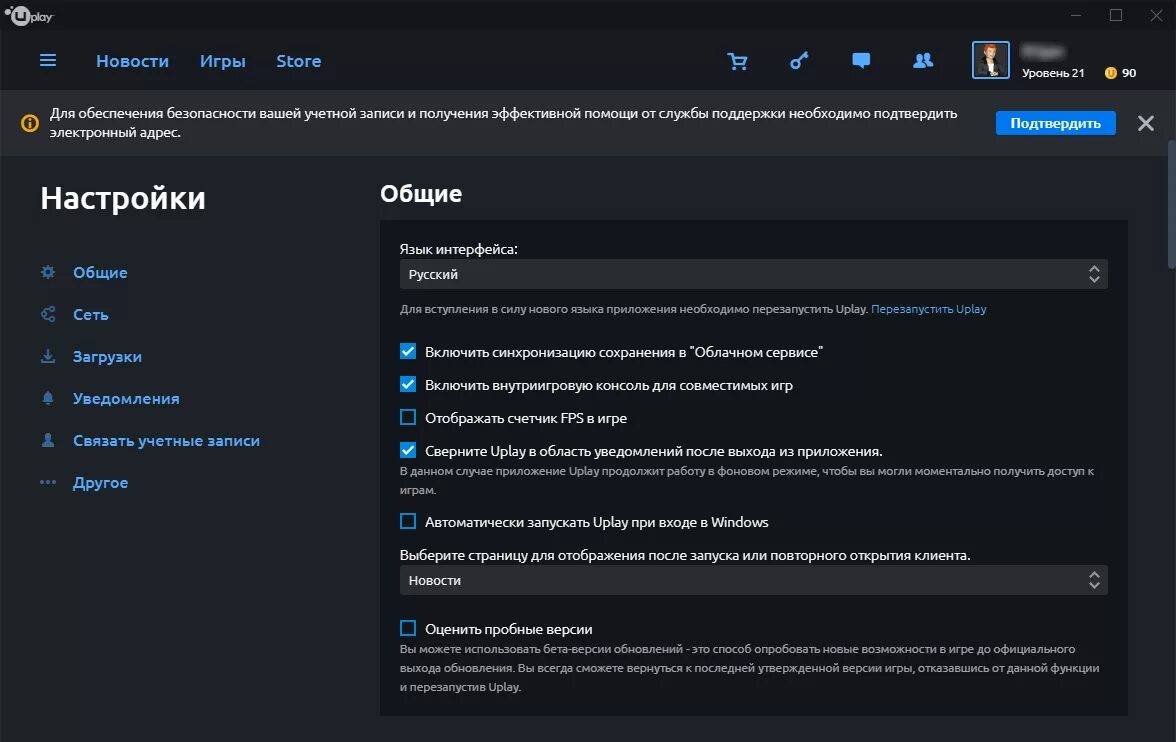
Task: Select Общие settings section
Action: tap(100, 272)
